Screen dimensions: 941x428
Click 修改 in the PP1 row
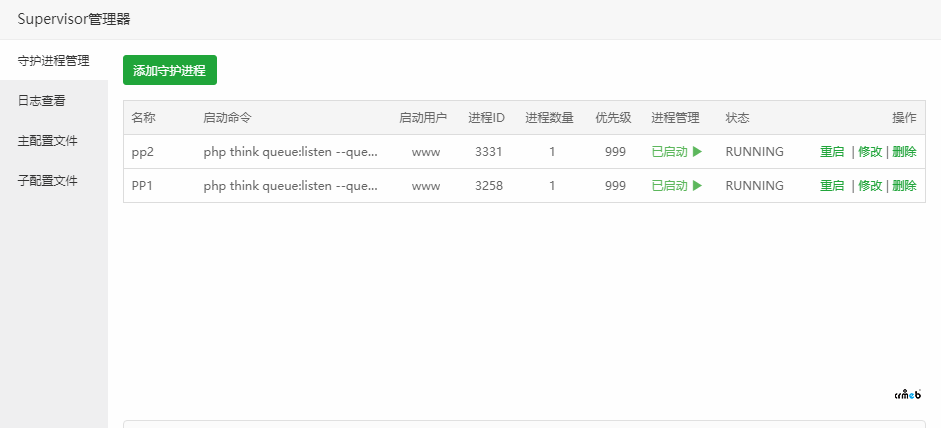870,186
